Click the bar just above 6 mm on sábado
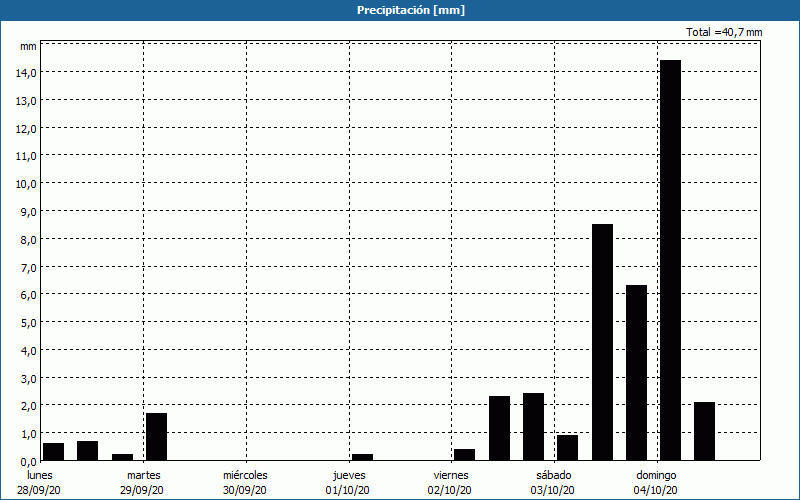This screenshot has width=800, height=500. 637,372
